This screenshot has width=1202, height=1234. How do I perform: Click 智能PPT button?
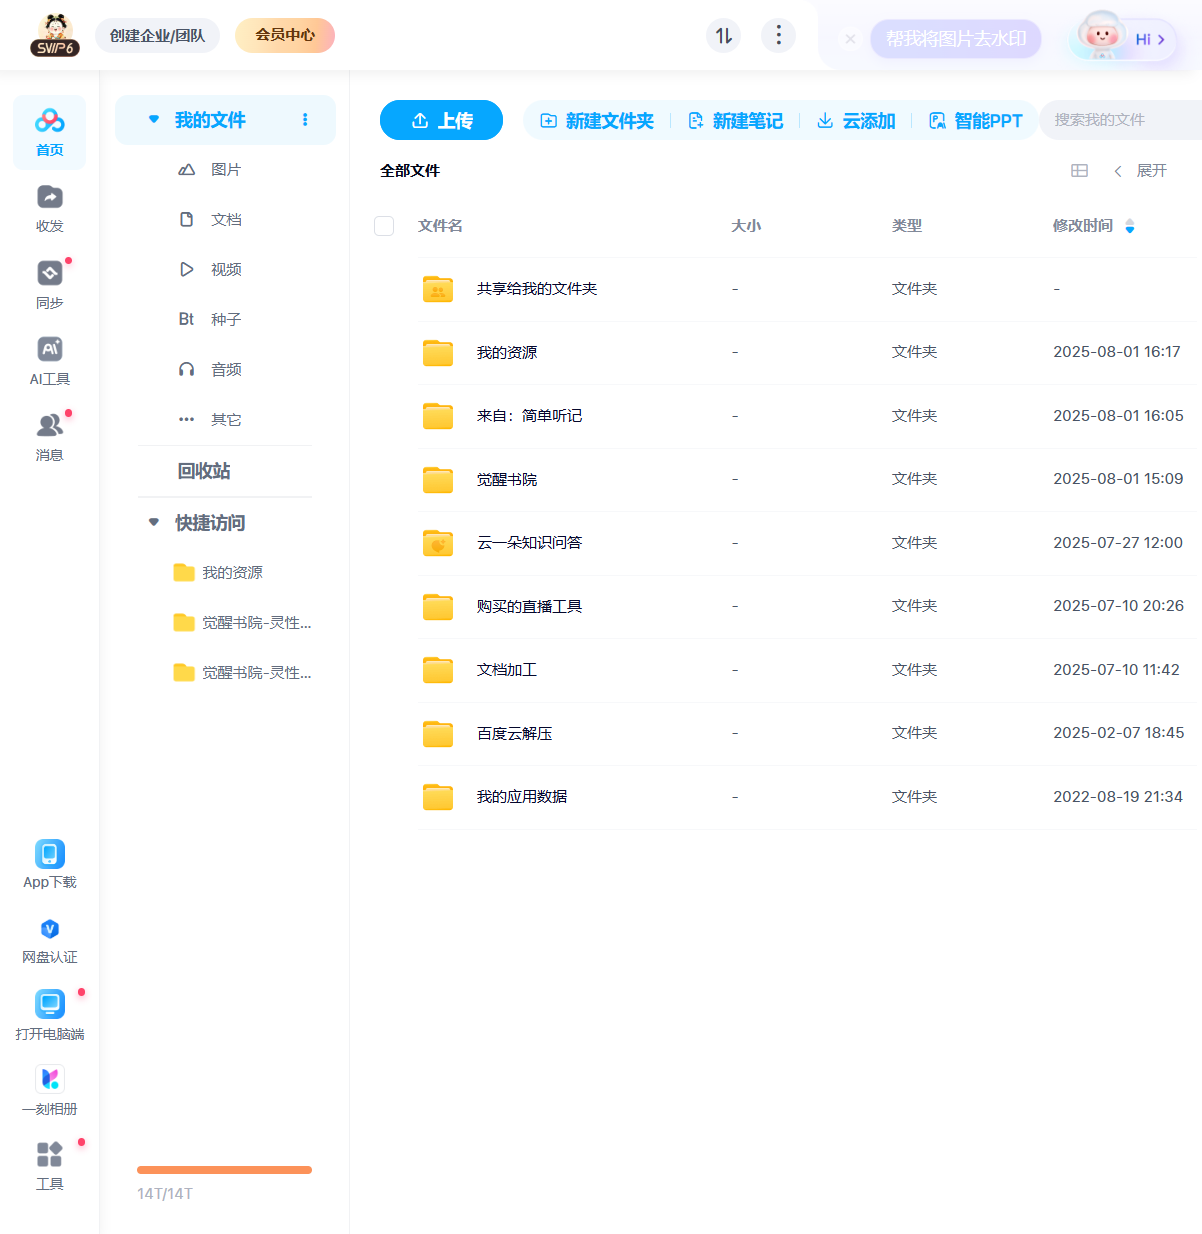(976, 121)
